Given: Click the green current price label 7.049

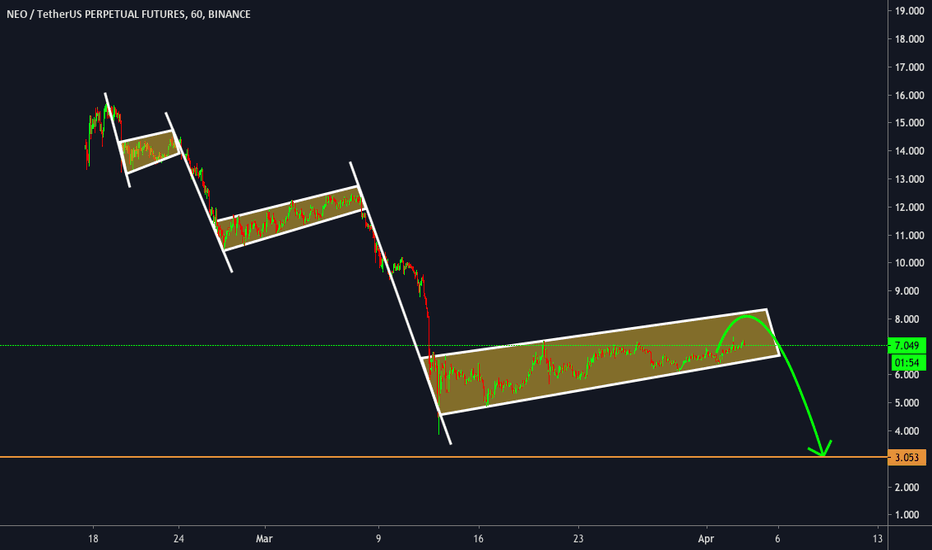Looking at the screenshot, I should 906,345.
